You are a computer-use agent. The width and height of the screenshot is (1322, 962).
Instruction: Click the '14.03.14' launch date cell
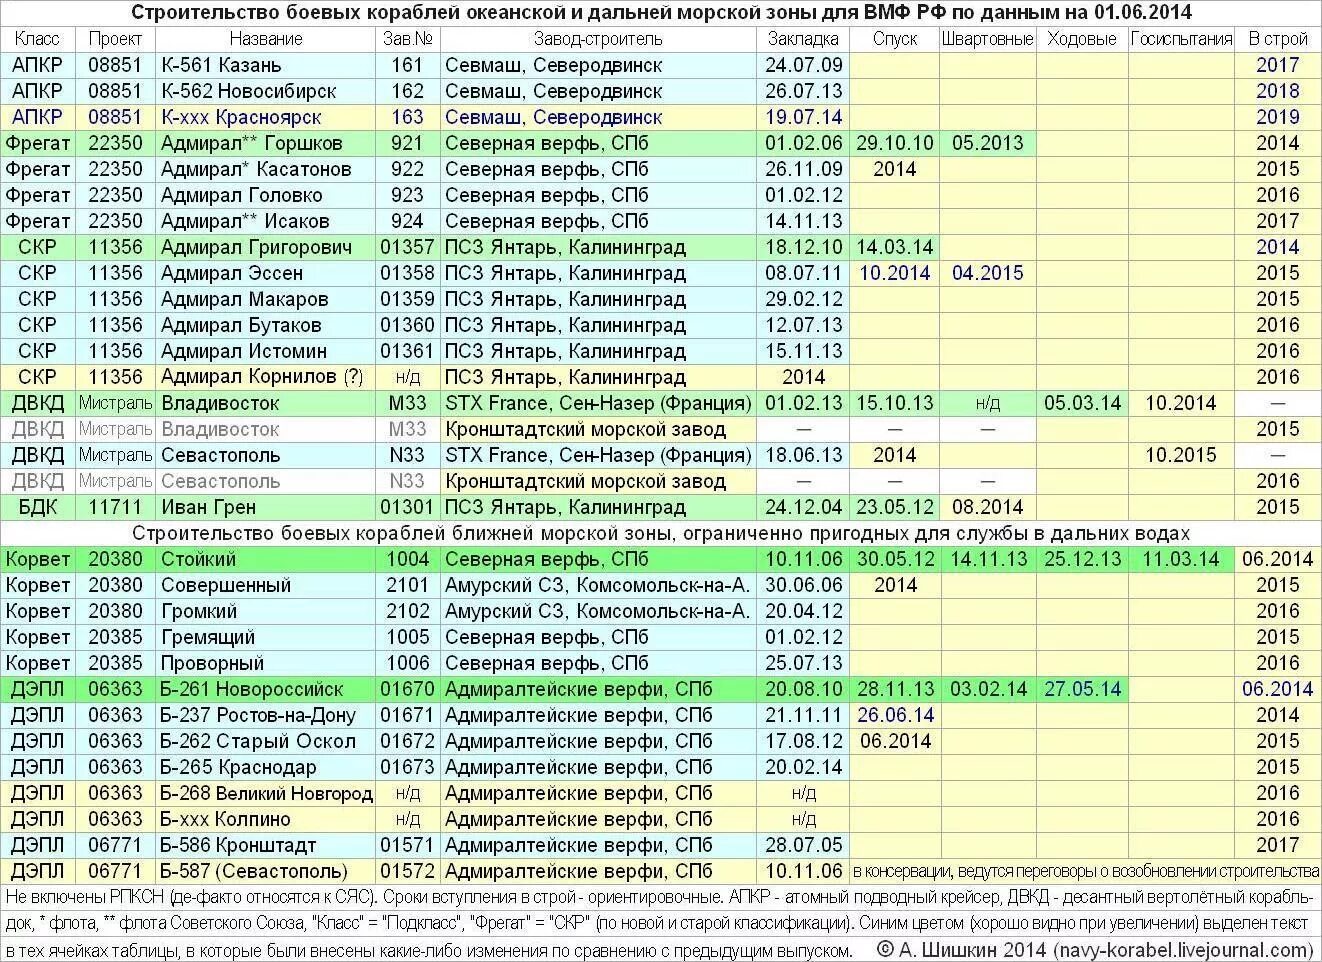coord(894,247)
